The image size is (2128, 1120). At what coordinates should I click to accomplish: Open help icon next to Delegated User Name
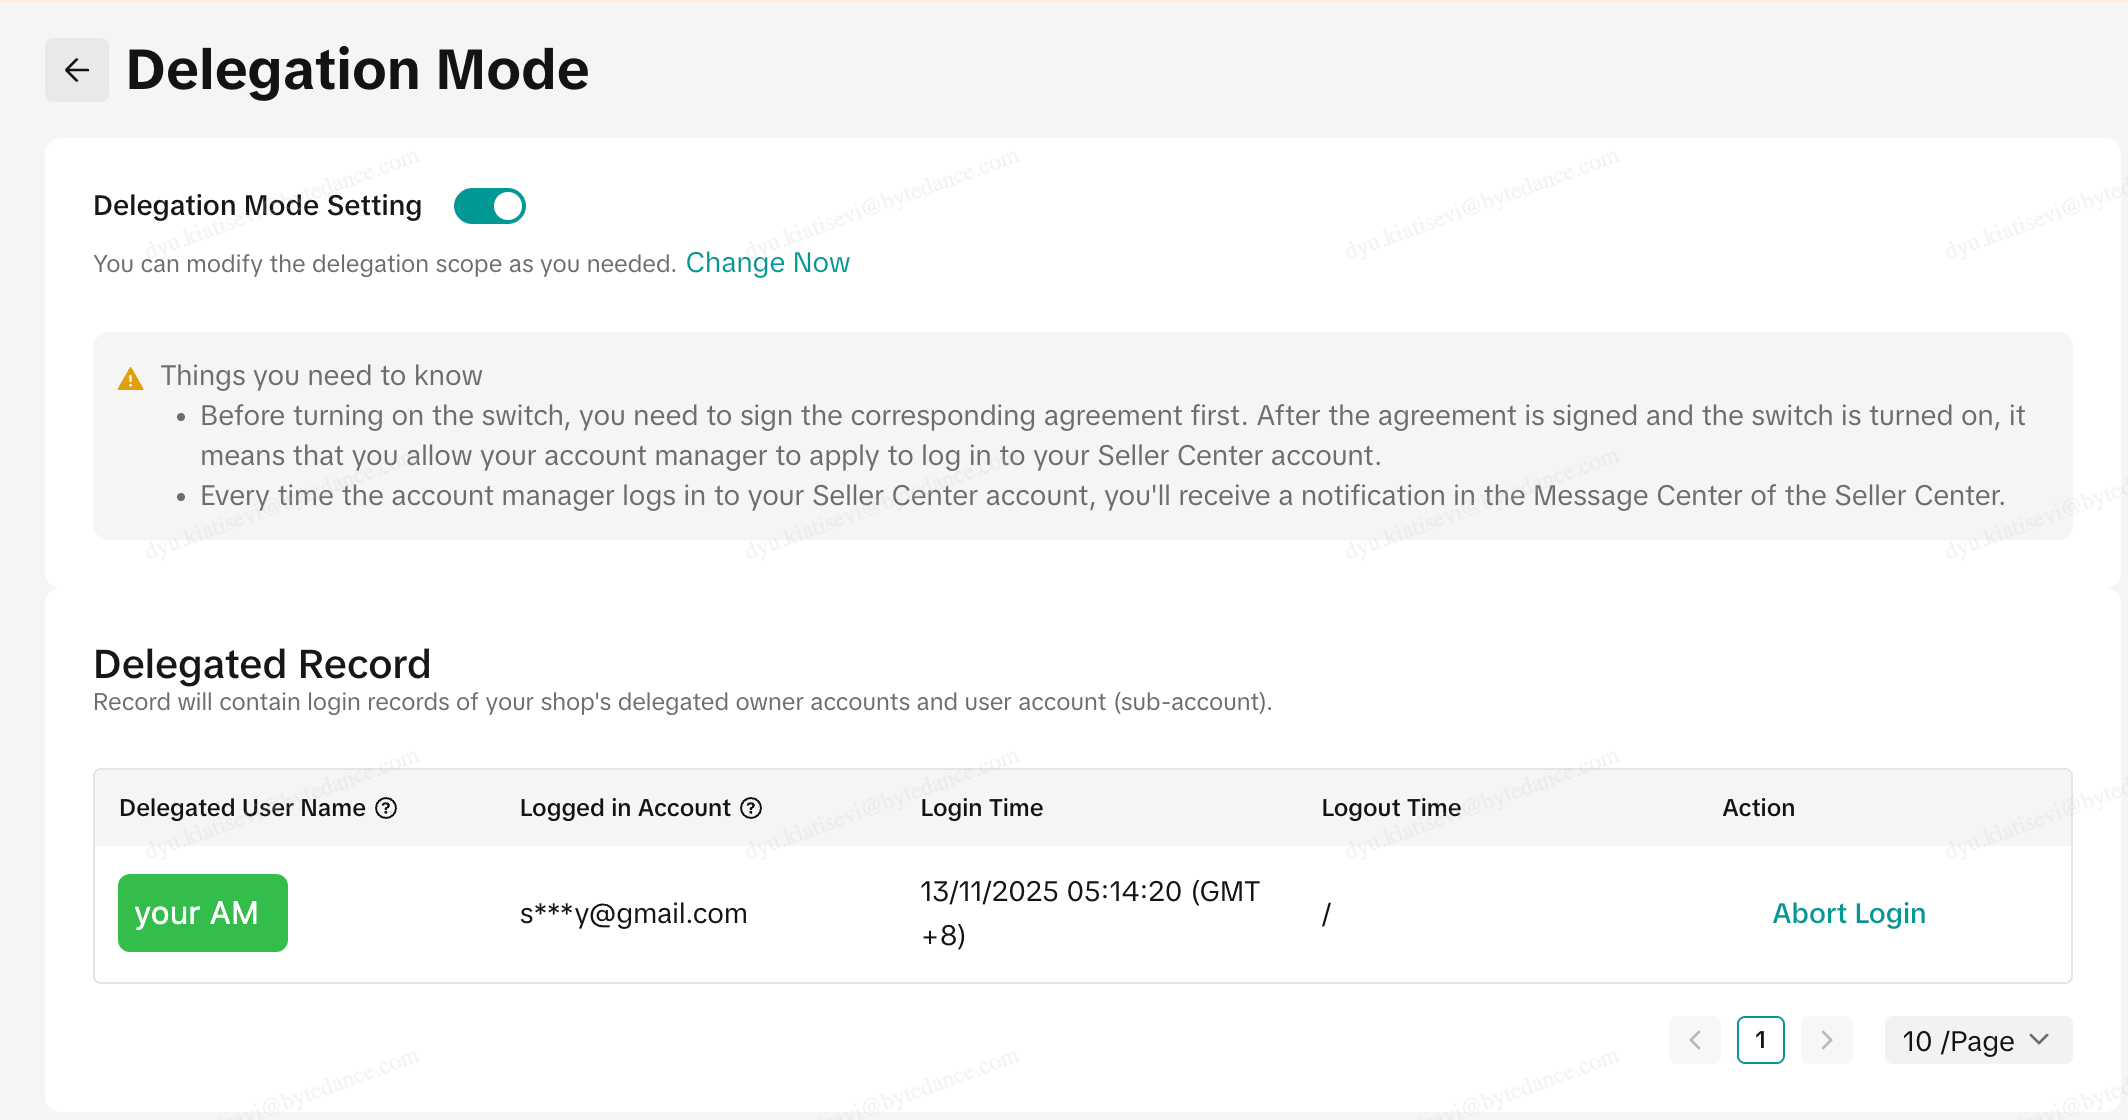tap(386, 808)
